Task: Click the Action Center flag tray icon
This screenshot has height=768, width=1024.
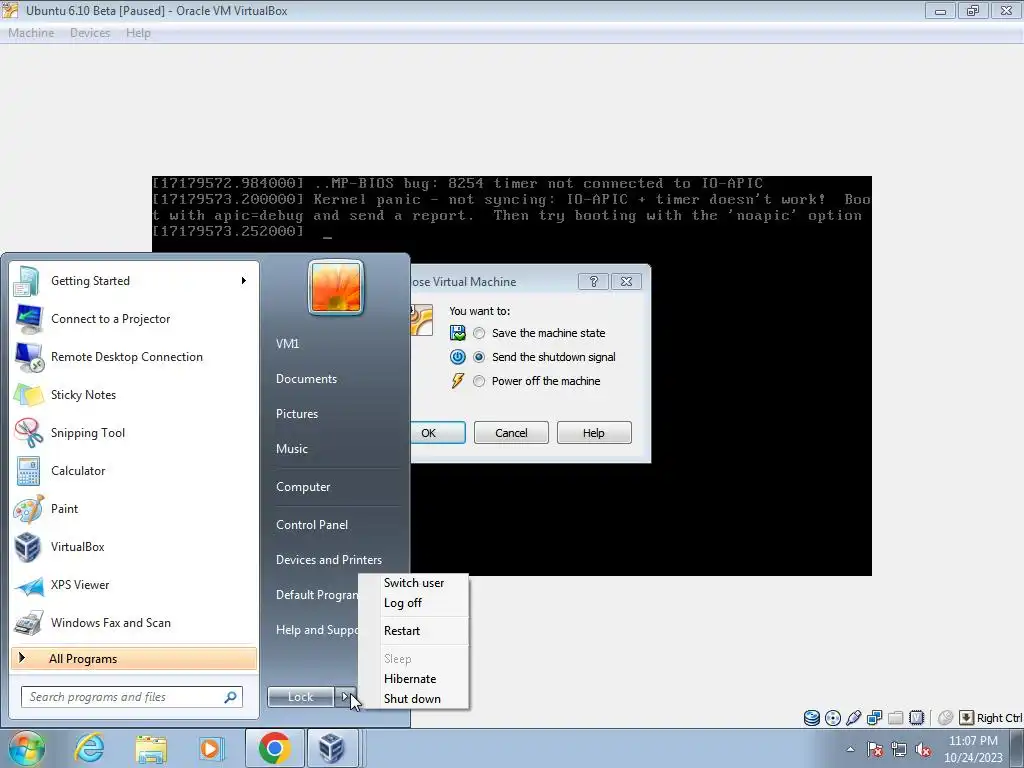Action: (x=875, y=749)
